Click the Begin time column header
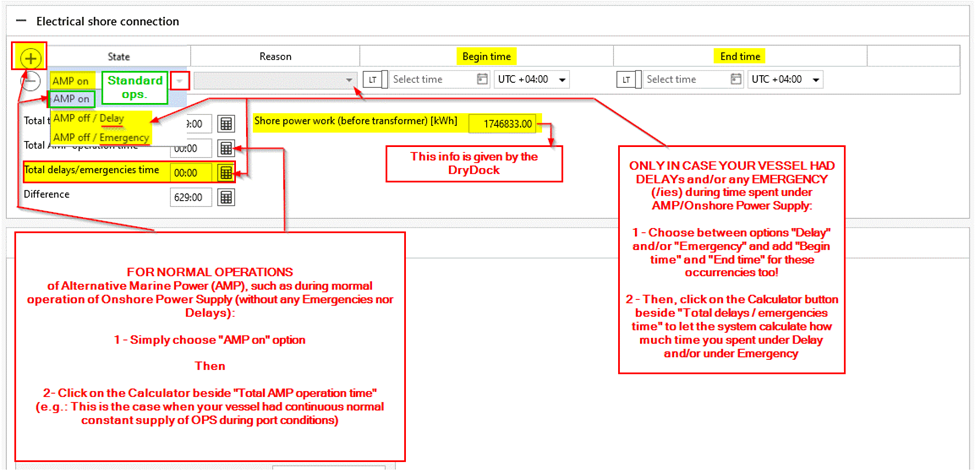Viewport: 975px width, 473px height. (486, 57)
